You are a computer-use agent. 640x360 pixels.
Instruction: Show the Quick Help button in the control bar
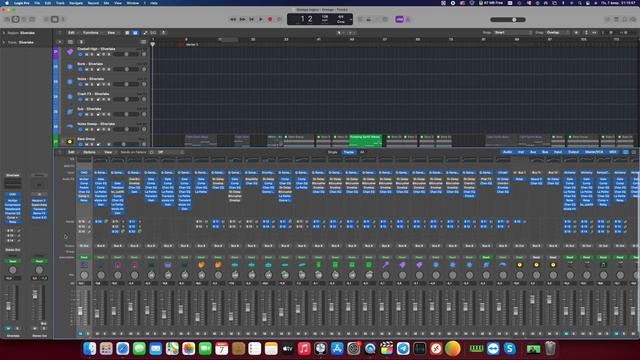(x=24, y=19)
